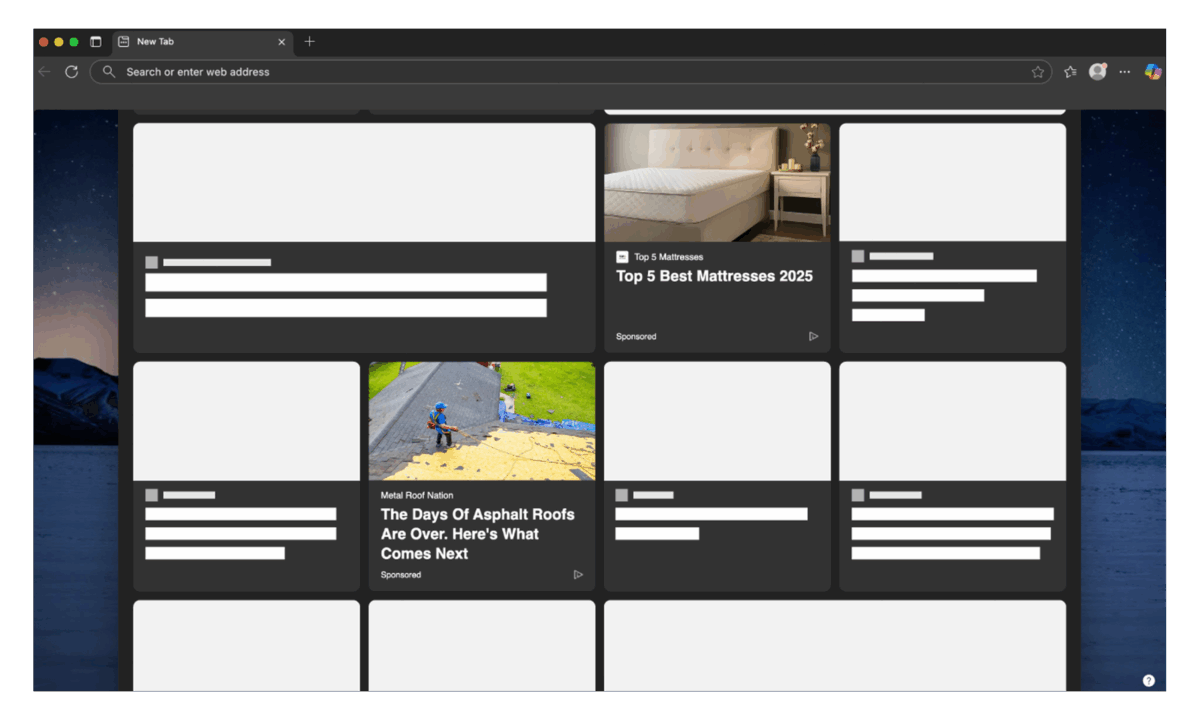Click the macOS red close window button
The image size is (1200, 720).
[44, 42]
